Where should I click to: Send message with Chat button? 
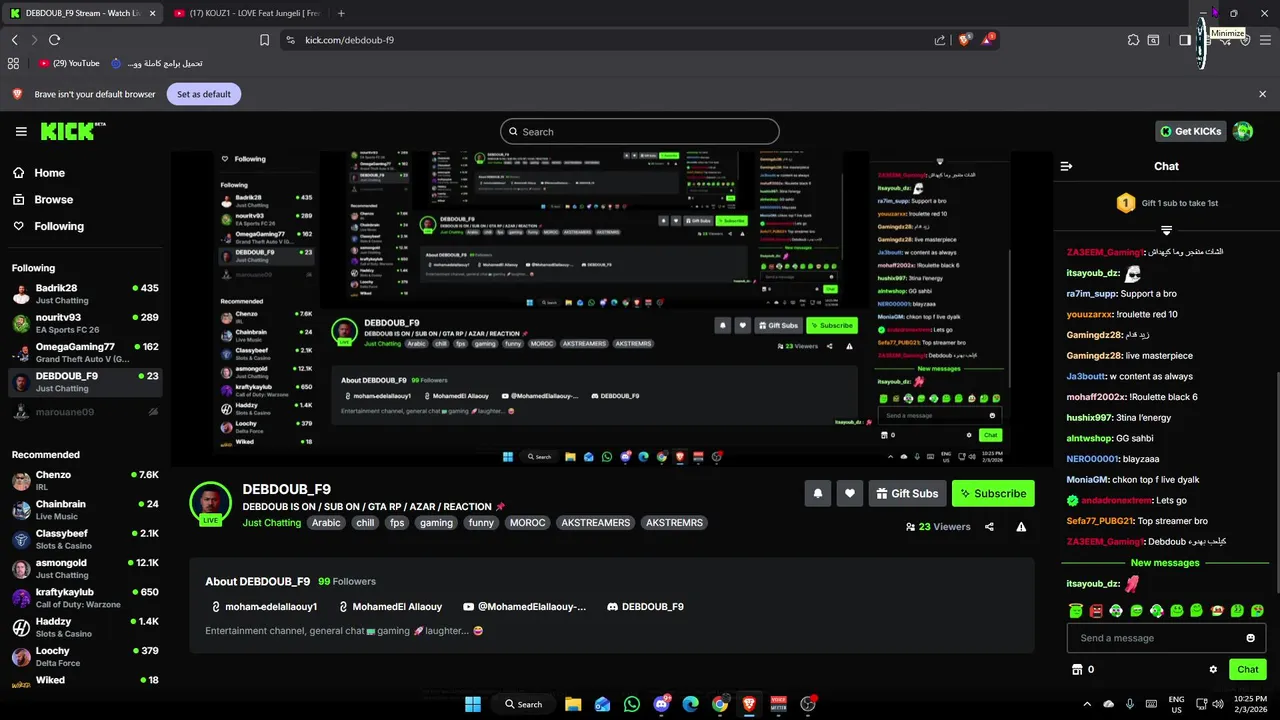point(1248,669)
